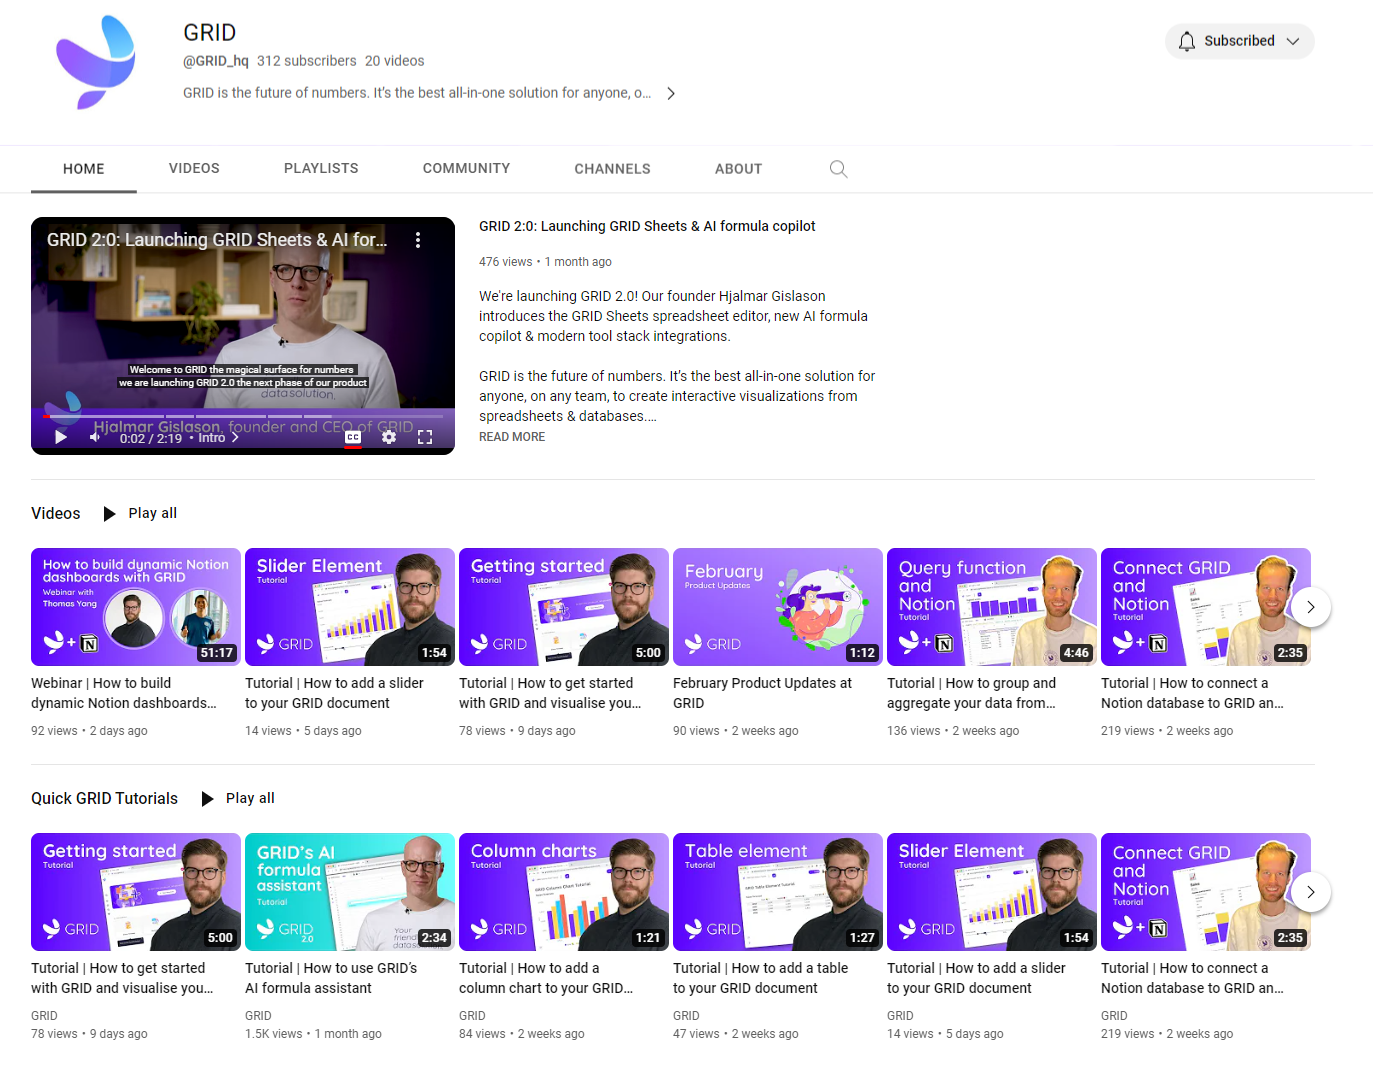The width and height of the screenshot is (1373, 1075).
Task: Click GRID channel name under the AI assistant video
Action: point(258,1016)
